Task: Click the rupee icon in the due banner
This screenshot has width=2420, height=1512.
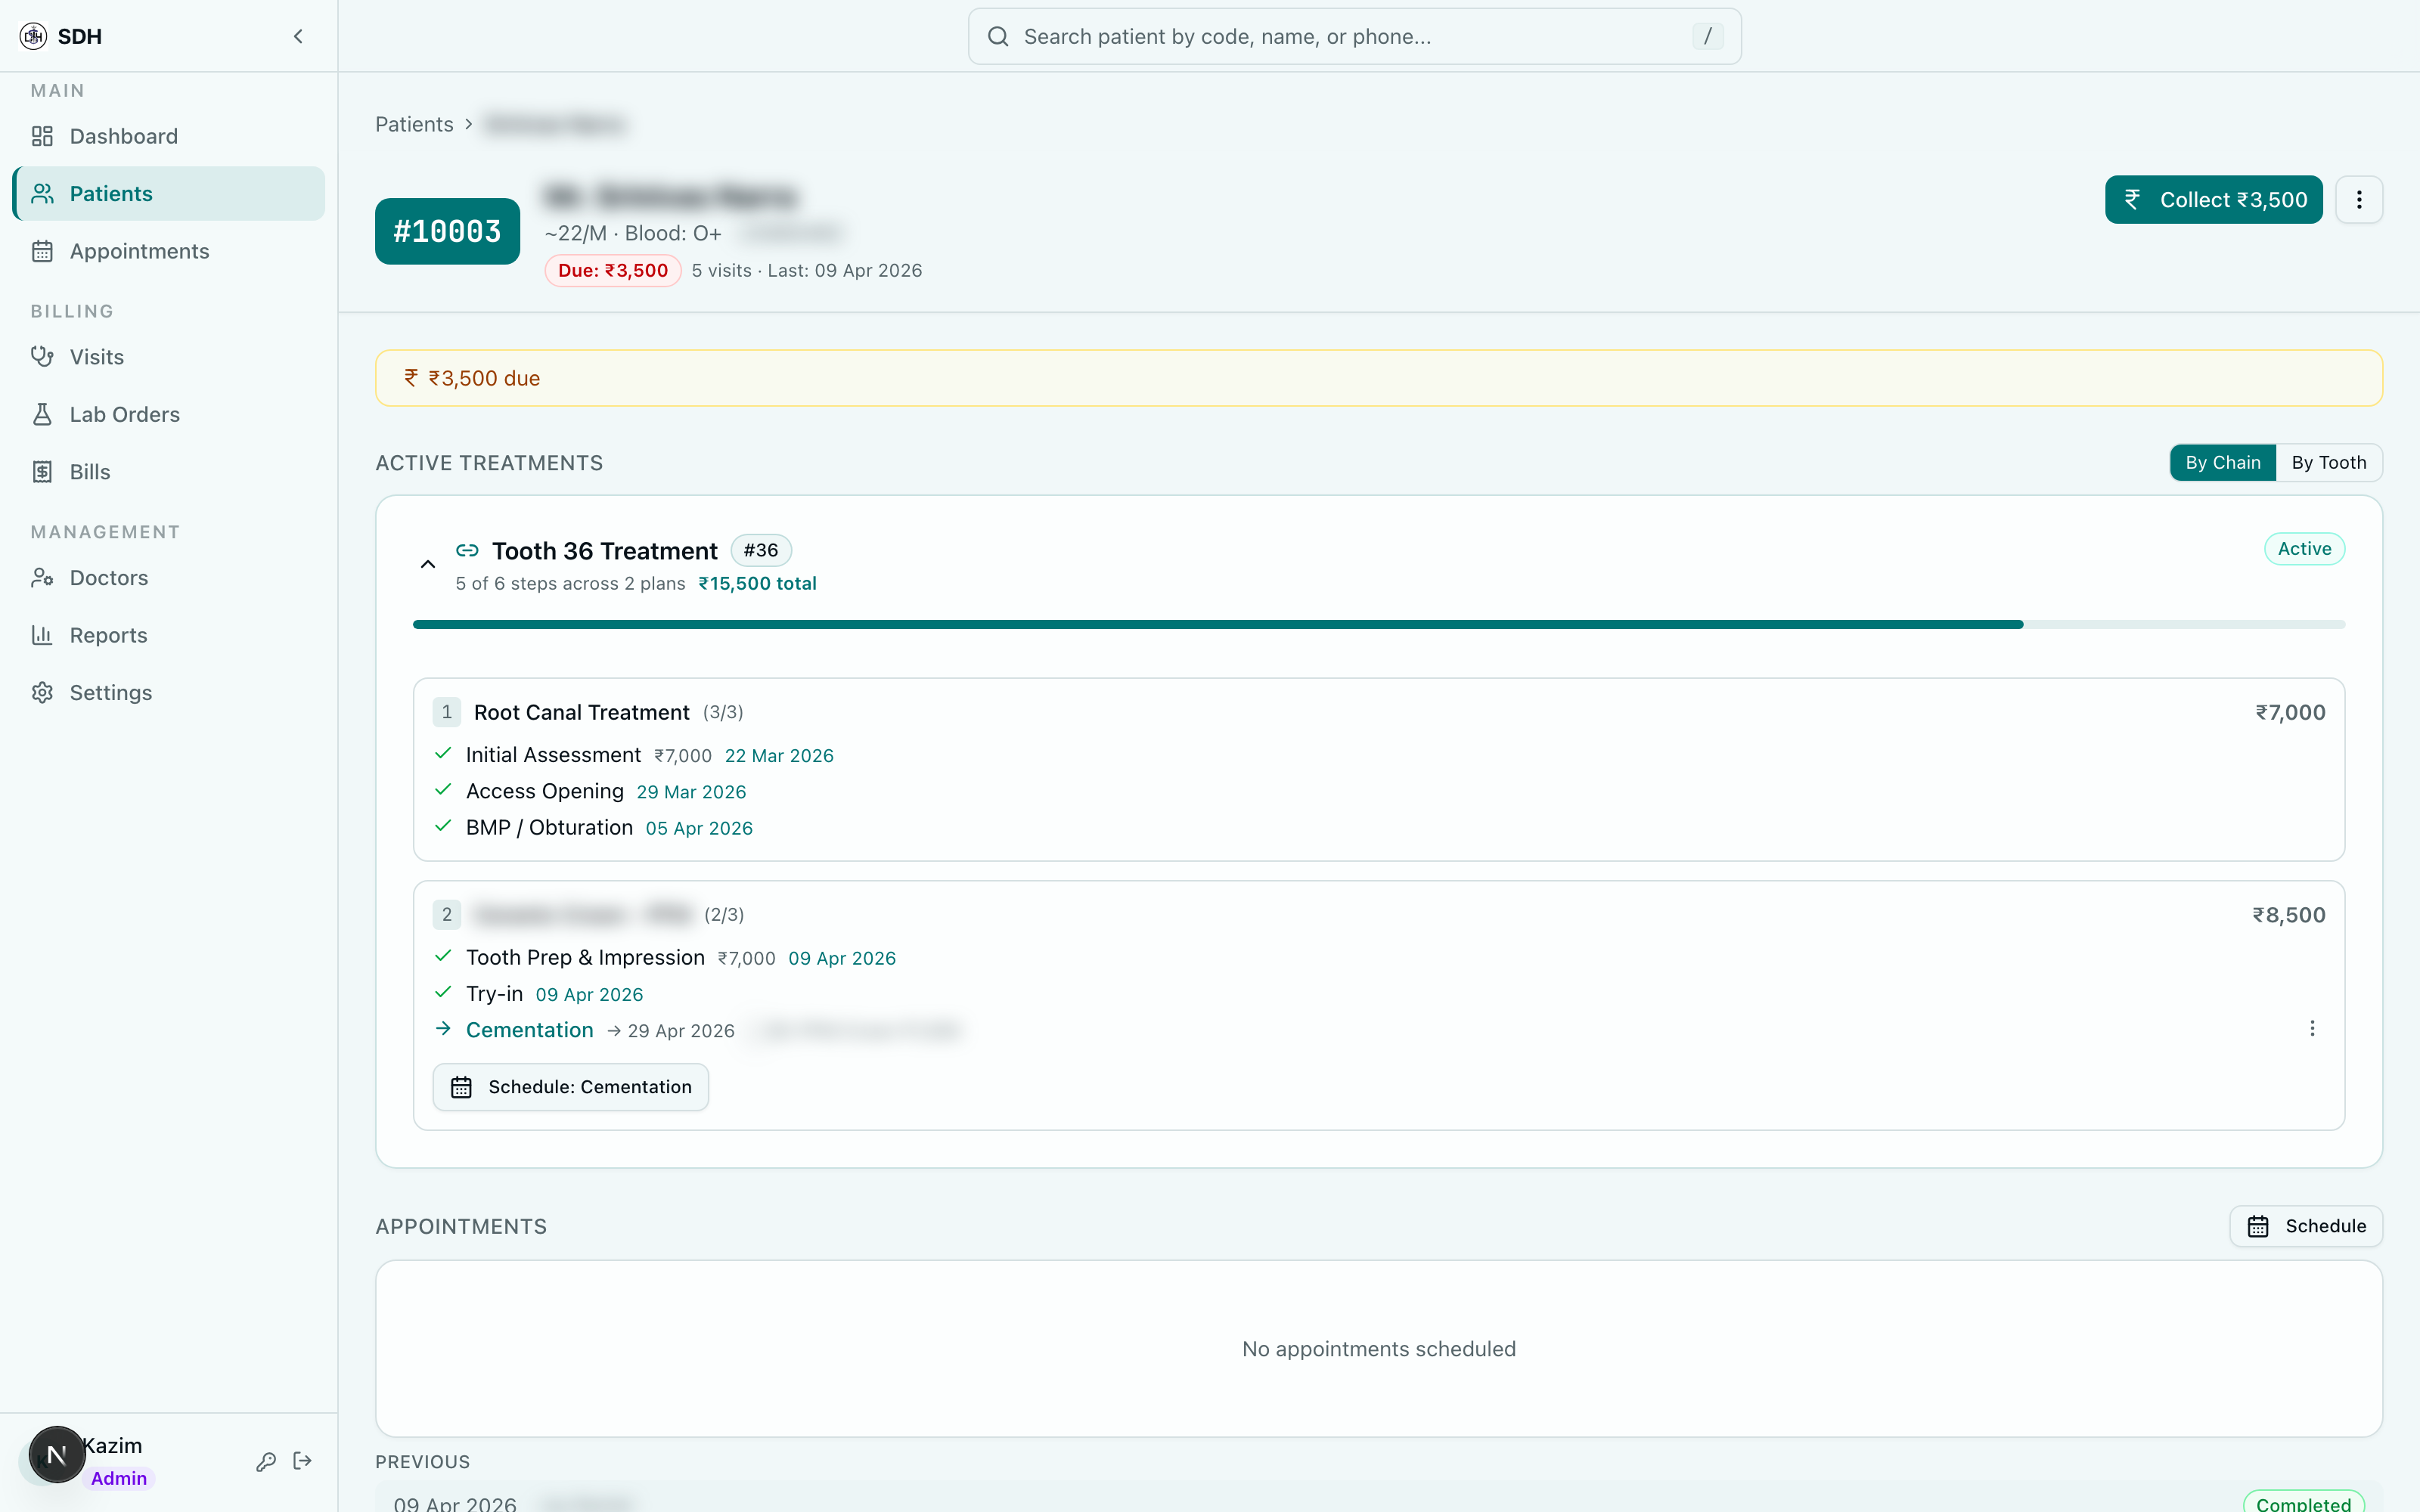Action: [x=411, y=378]
